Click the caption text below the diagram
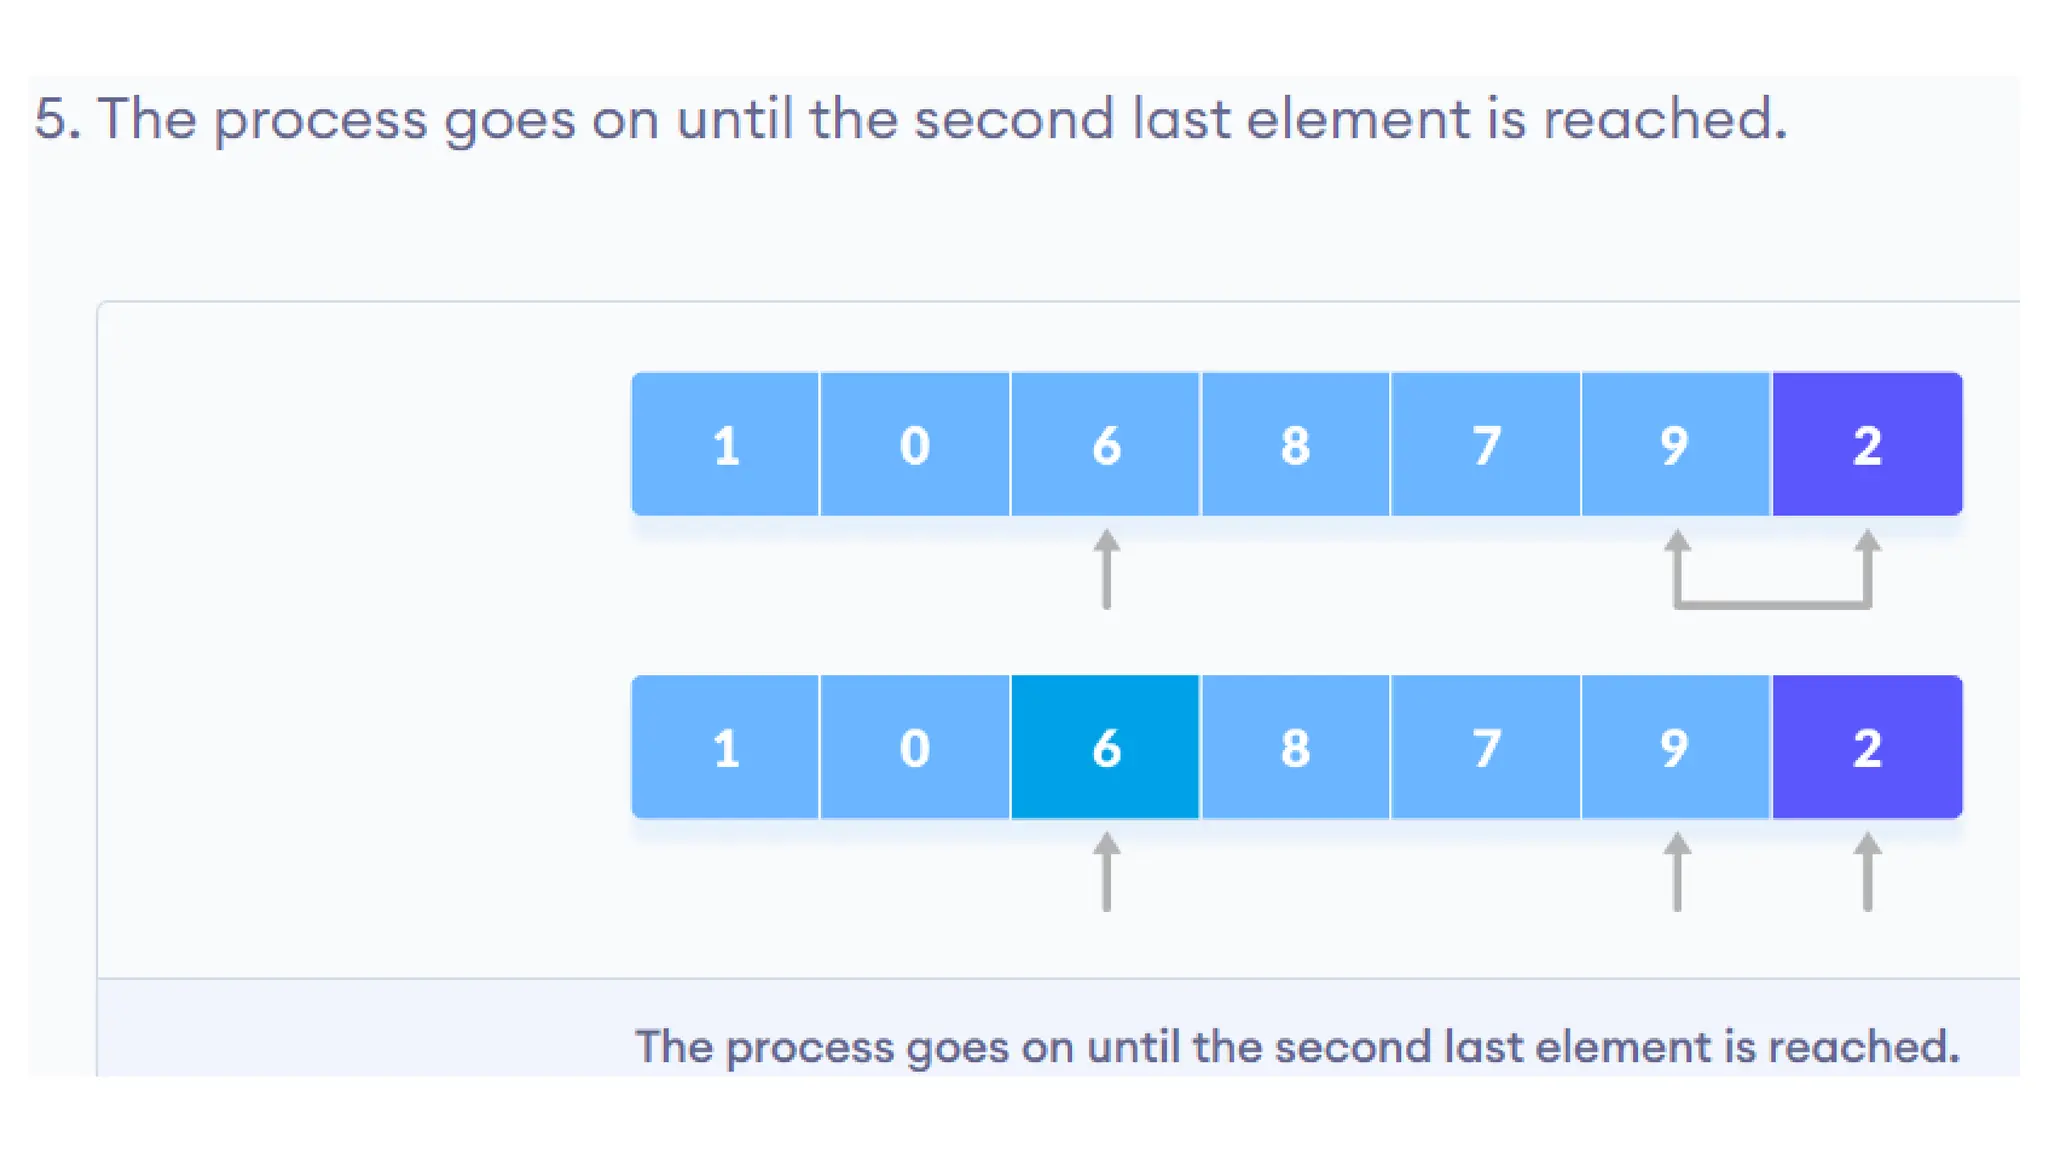This screenshot has height=1152, width=2048. click(1297, 1047)
